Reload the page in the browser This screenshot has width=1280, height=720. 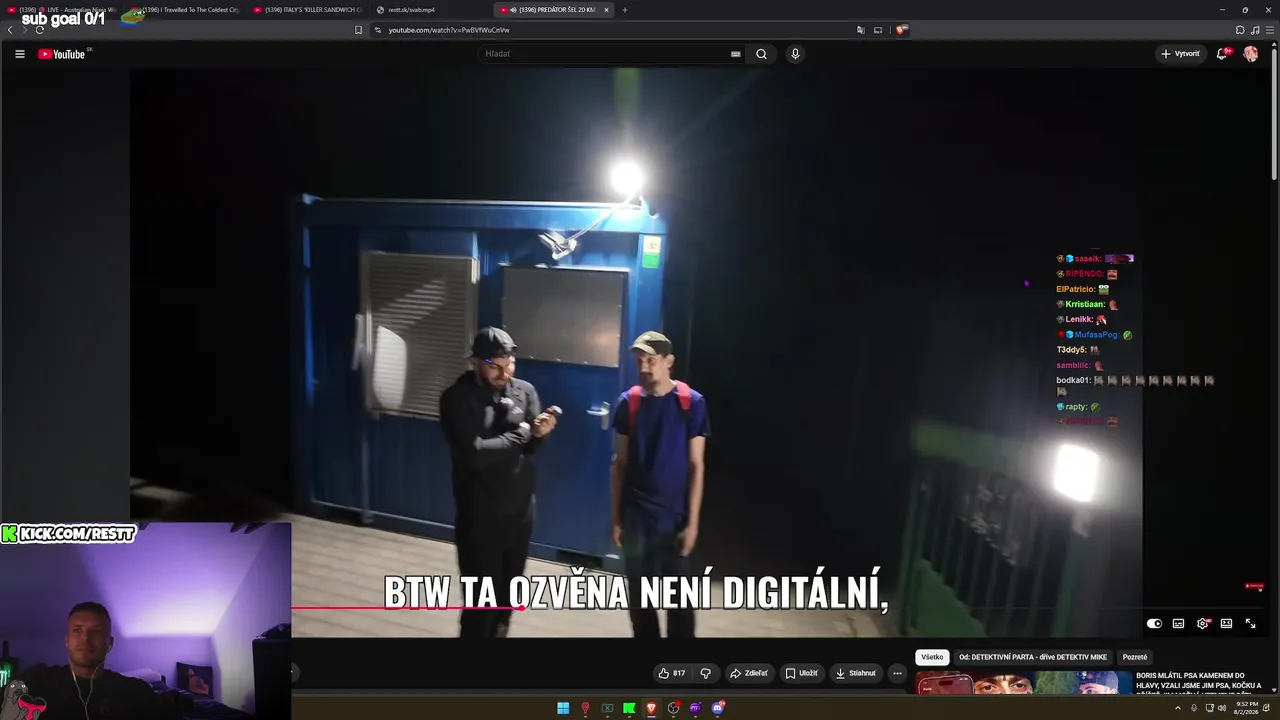pyautogui.click(x=39, y=30)
